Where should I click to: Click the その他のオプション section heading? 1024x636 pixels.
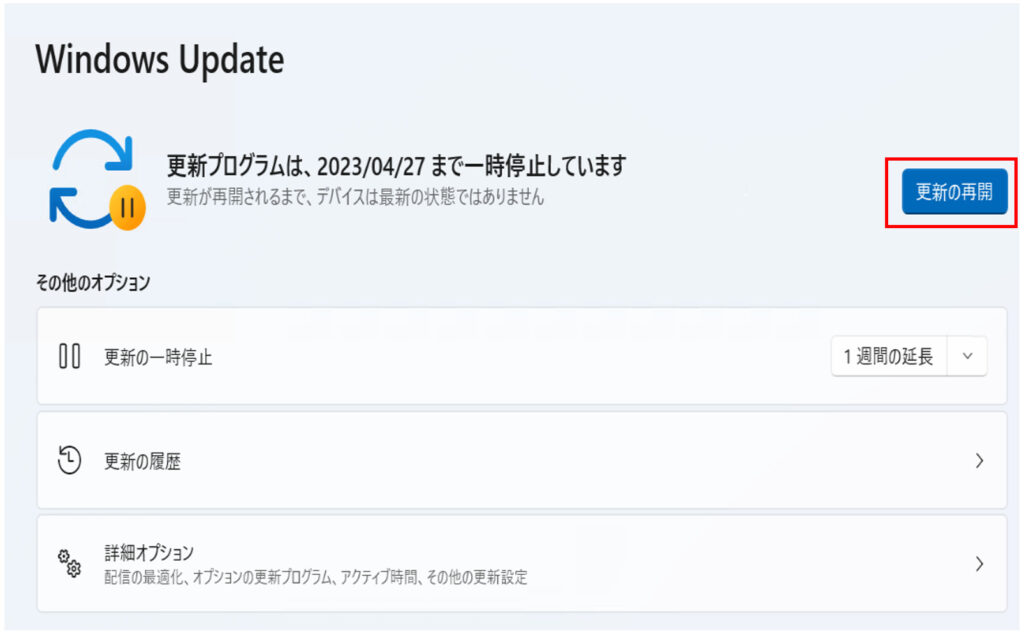[x=93, y=283]
